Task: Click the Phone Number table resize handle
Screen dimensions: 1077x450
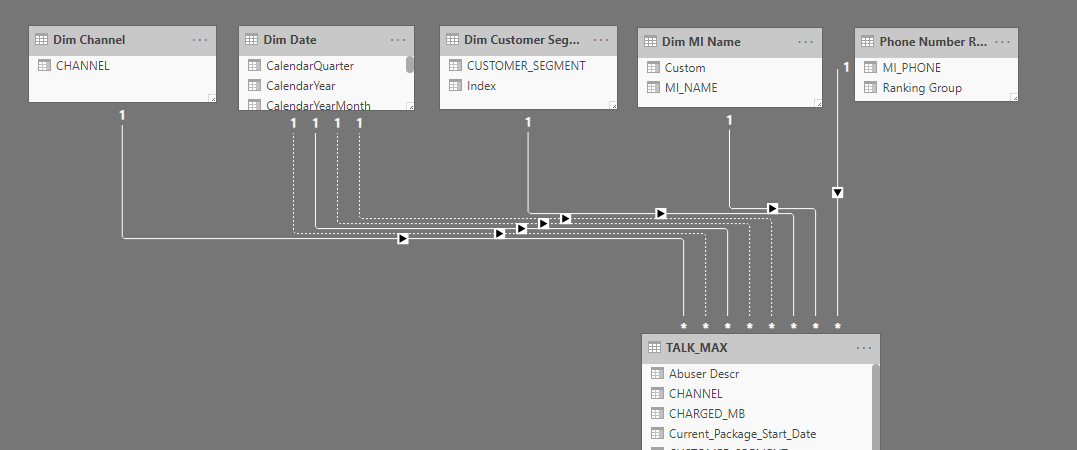Action: pyautogui.click(x=1014, y=98)
